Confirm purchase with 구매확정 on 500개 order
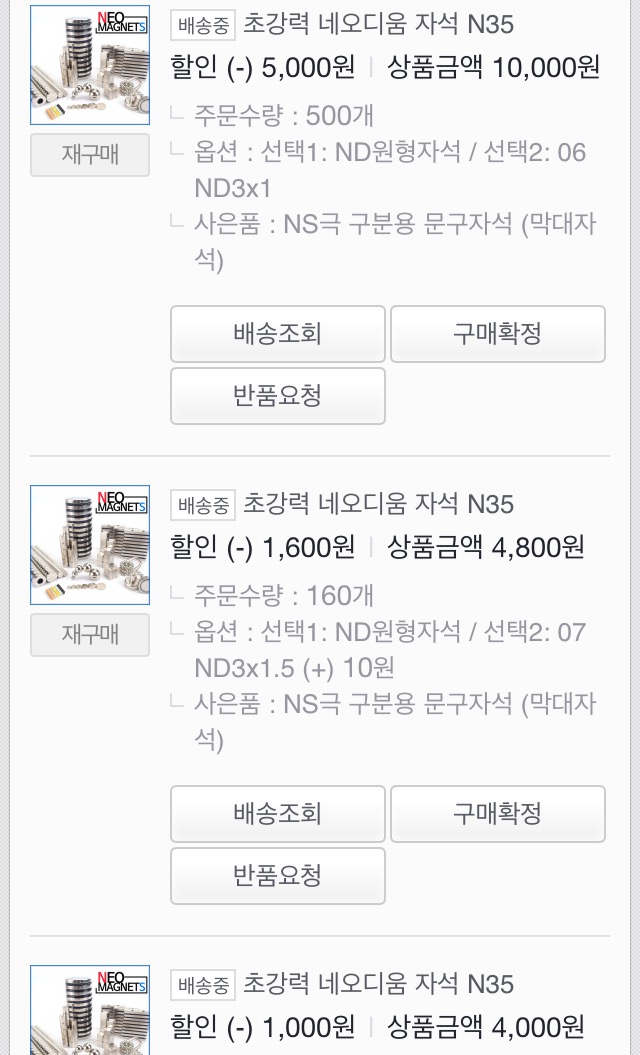 (497, 334)
